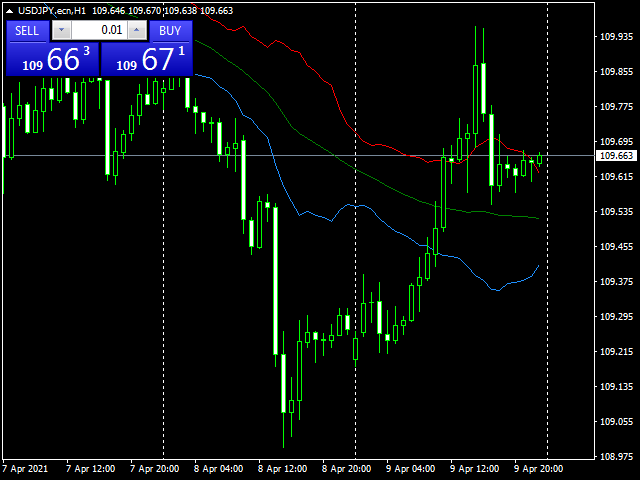
Task: Click price scale value 109.455
Action: click(616, 247)
